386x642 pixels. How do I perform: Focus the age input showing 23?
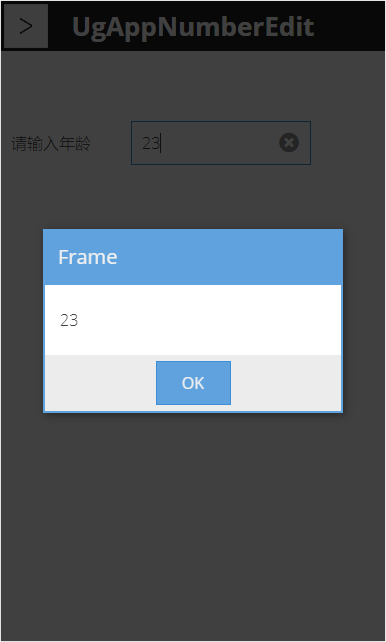coord(221,143)
